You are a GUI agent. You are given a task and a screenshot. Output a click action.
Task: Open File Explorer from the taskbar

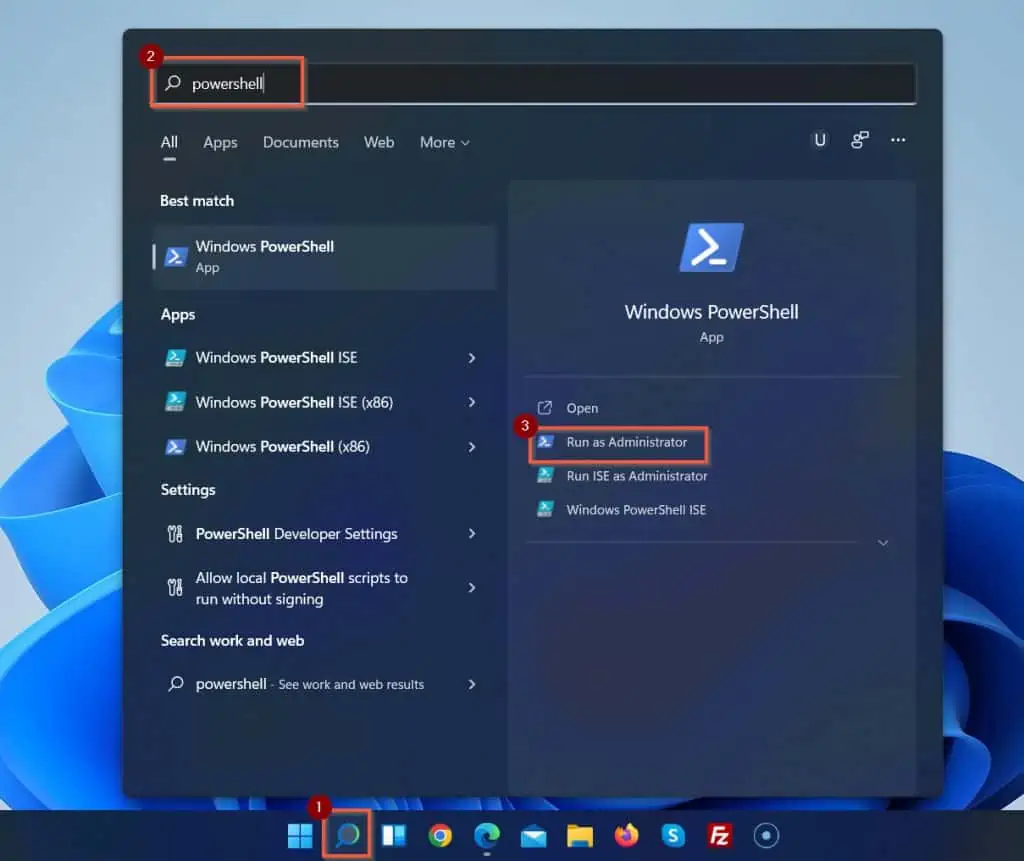(x=579, y=835)
